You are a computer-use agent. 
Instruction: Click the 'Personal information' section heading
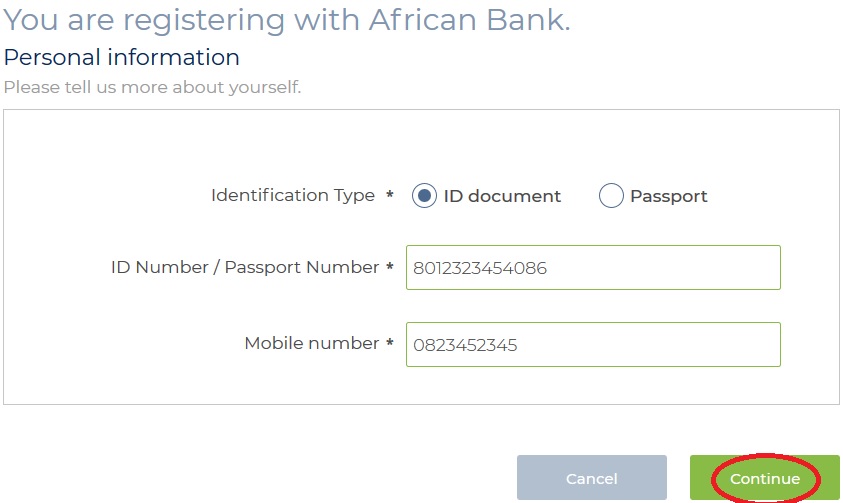pyautogui.click(x=121, y=57)
